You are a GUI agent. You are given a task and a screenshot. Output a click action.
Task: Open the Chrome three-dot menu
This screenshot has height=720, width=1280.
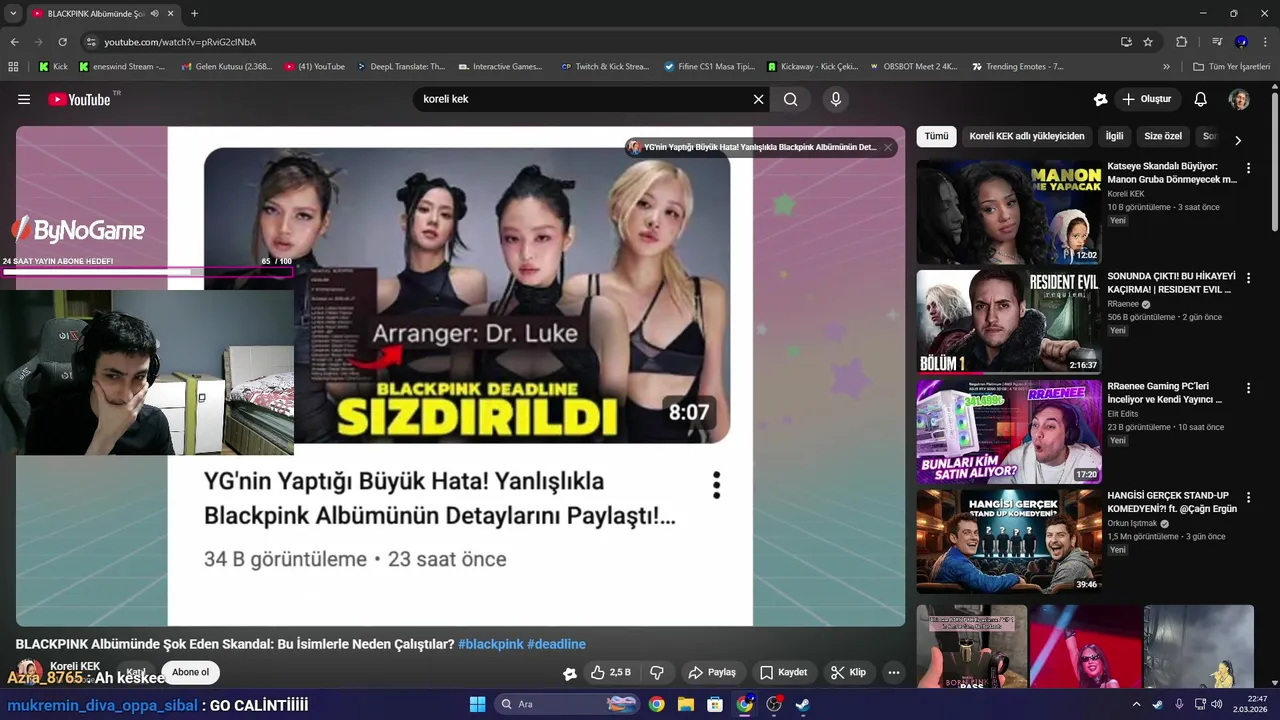coord(1266,42)
